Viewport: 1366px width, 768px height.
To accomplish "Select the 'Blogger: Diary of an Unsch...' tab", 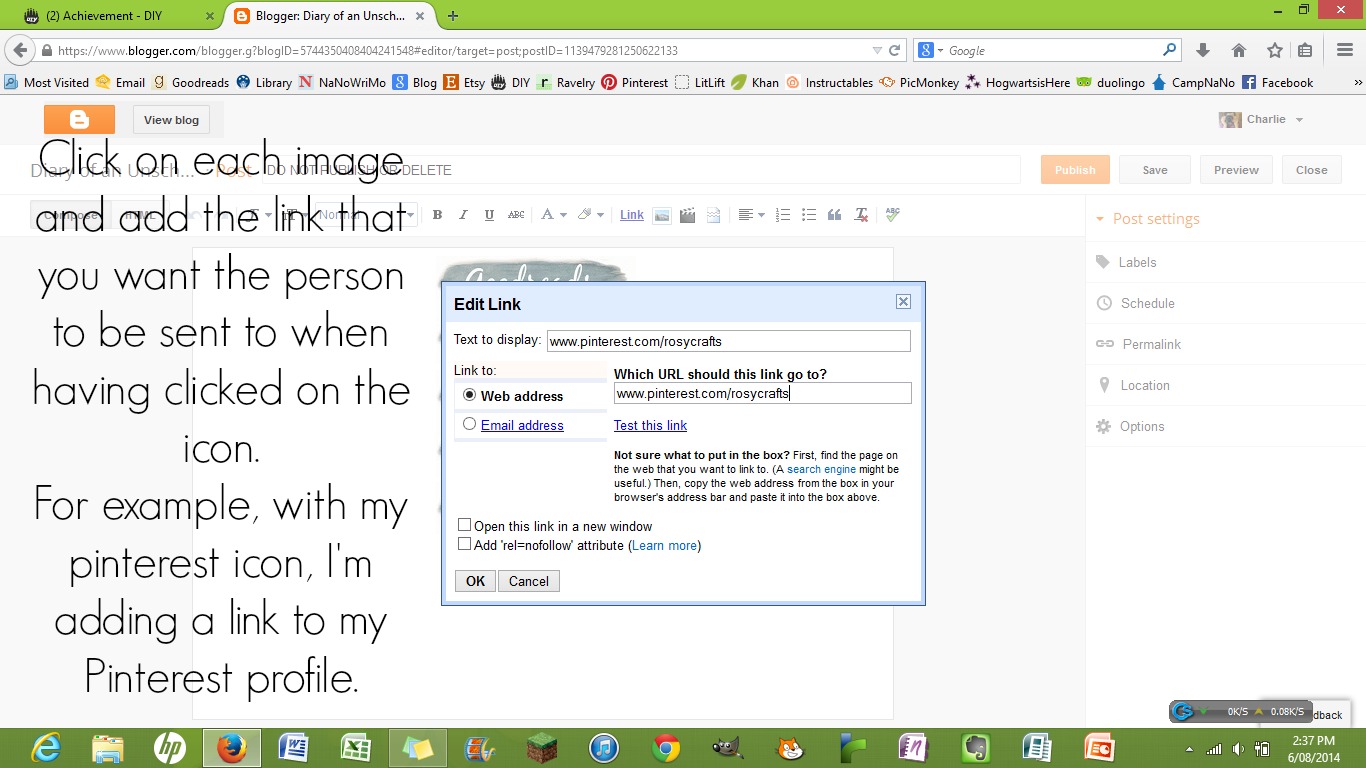I will [327, 16].
